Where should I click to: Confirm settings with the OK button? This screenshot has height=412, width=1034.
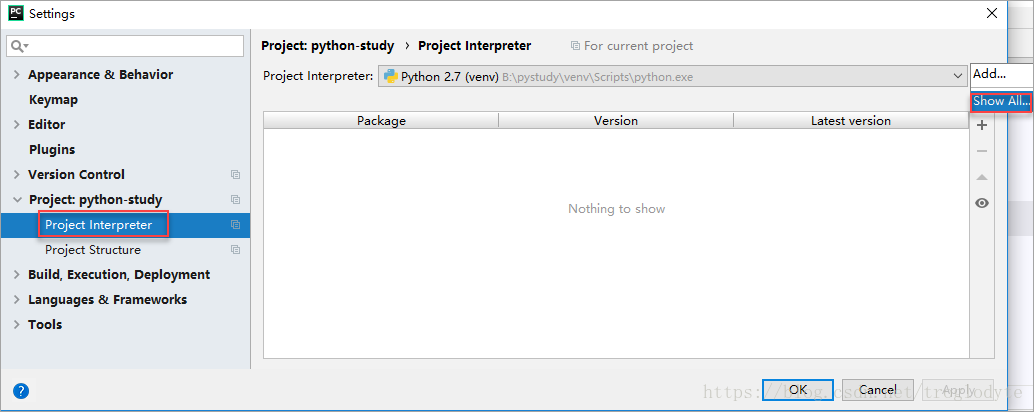coord(798,390)
